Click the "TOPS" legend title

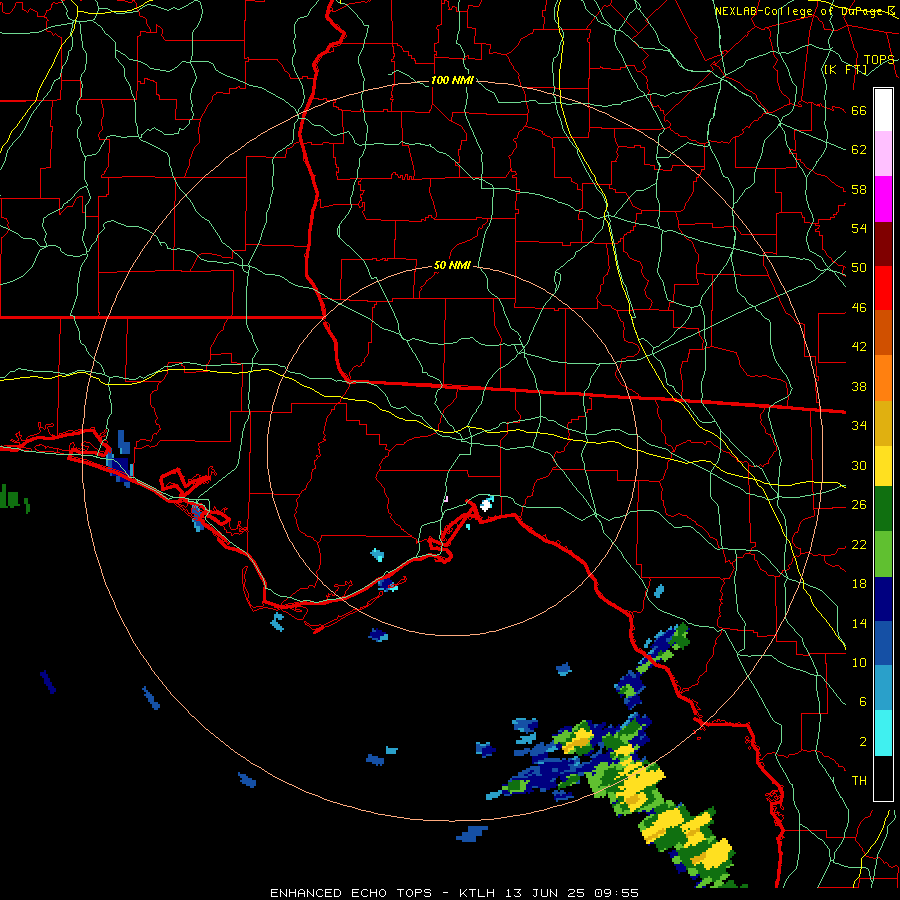(x=879, y=60)
